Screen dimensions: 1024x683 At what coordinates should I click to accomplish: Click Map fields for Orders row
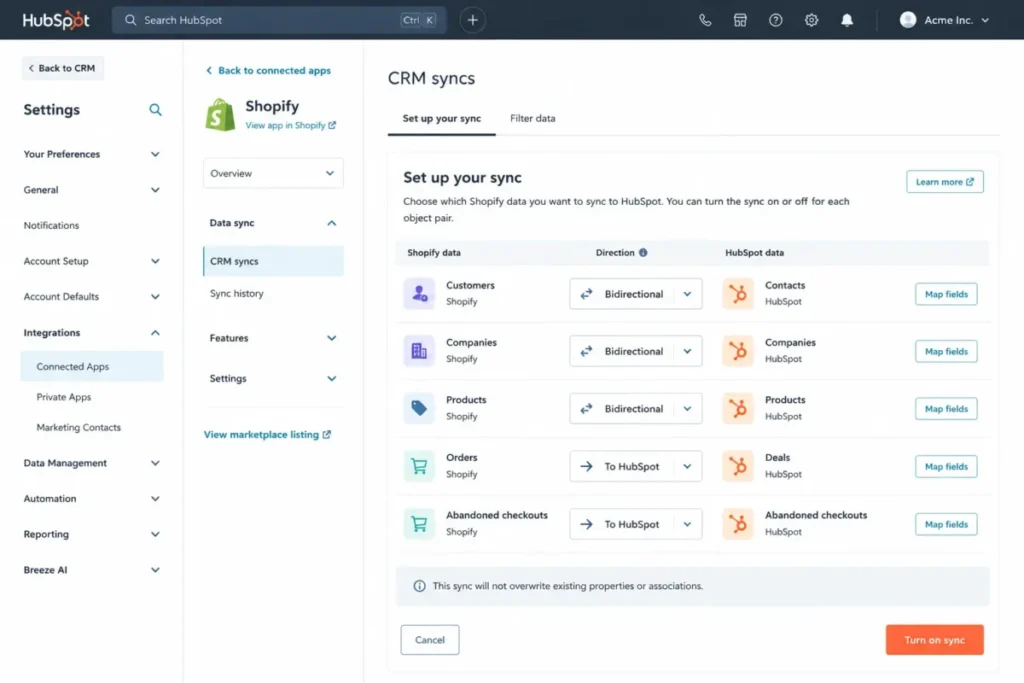pos(946,467)
